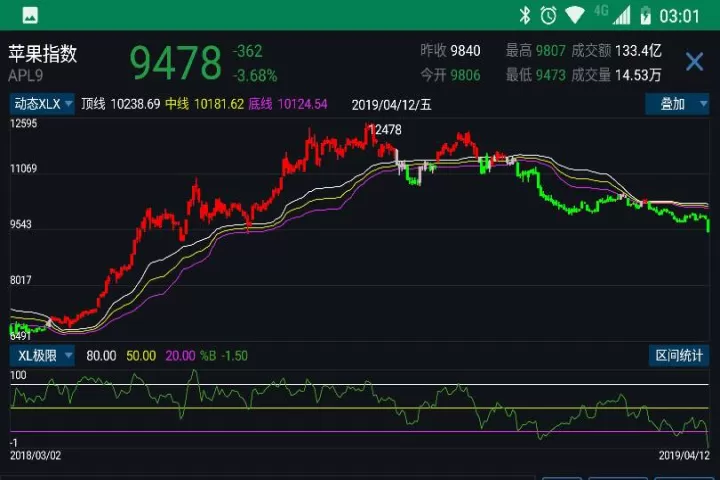Viewport: 720px width, 480px height.
Task: Tap the 顶线 10238.69 reading
Action: (121, 104)
